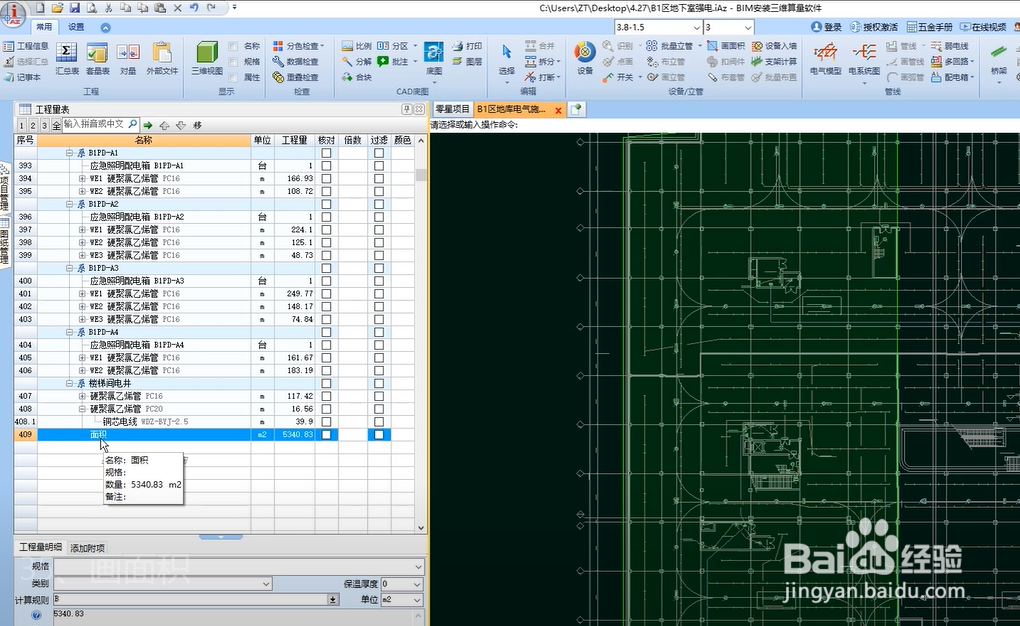Click 分解 explode tool

pyautogui.click(x=357, y=62)
